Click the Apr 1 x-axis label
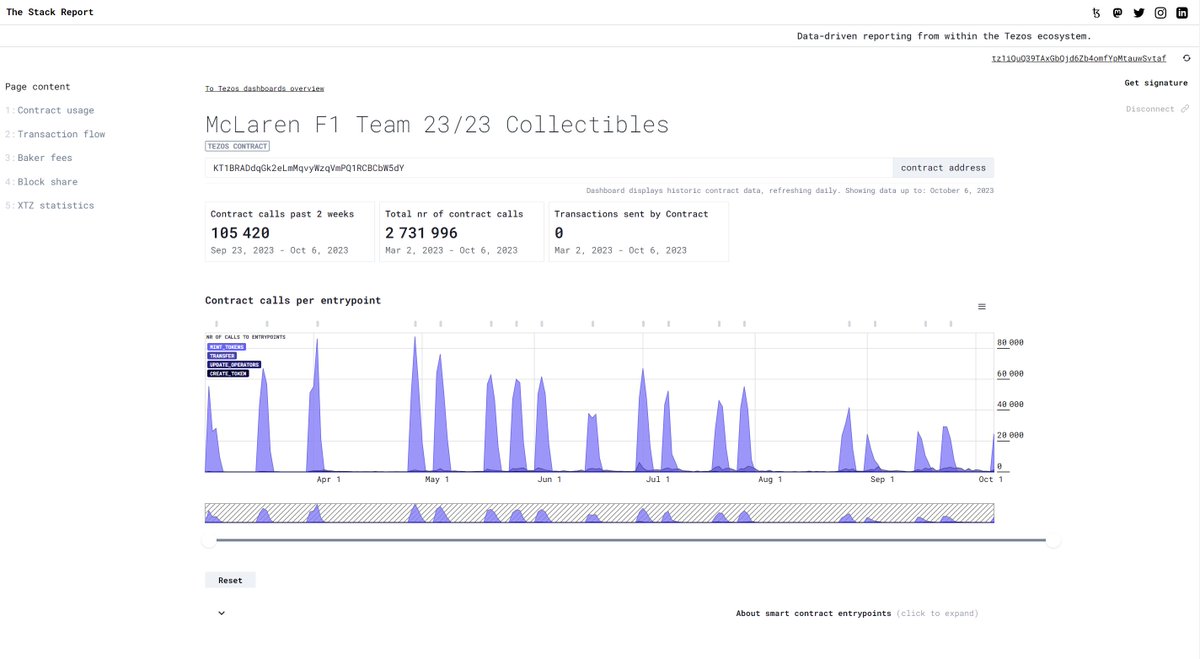Viewport: 1200px width, 659px height. click(x=329, y=480)
